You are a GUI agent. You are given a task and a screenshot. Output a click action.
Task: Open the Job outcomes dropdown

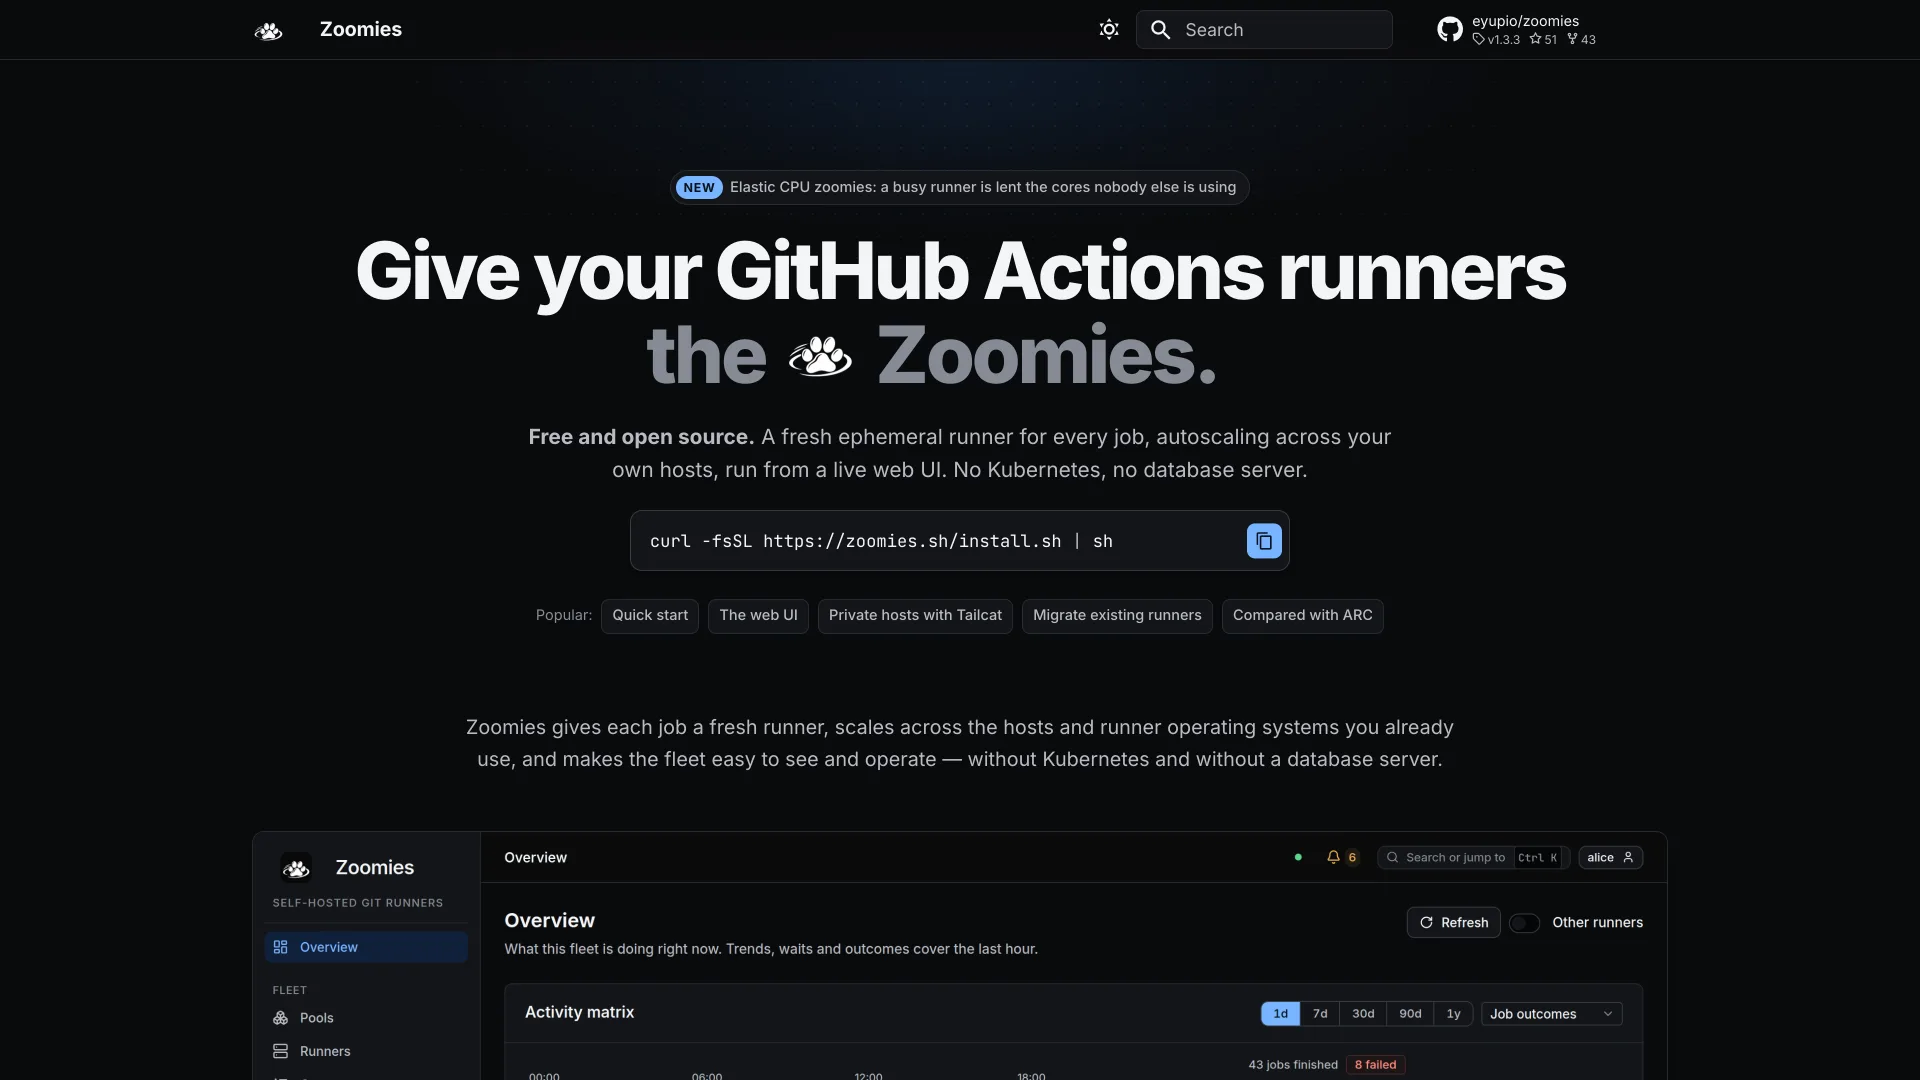click(x=1551, y=1014)
